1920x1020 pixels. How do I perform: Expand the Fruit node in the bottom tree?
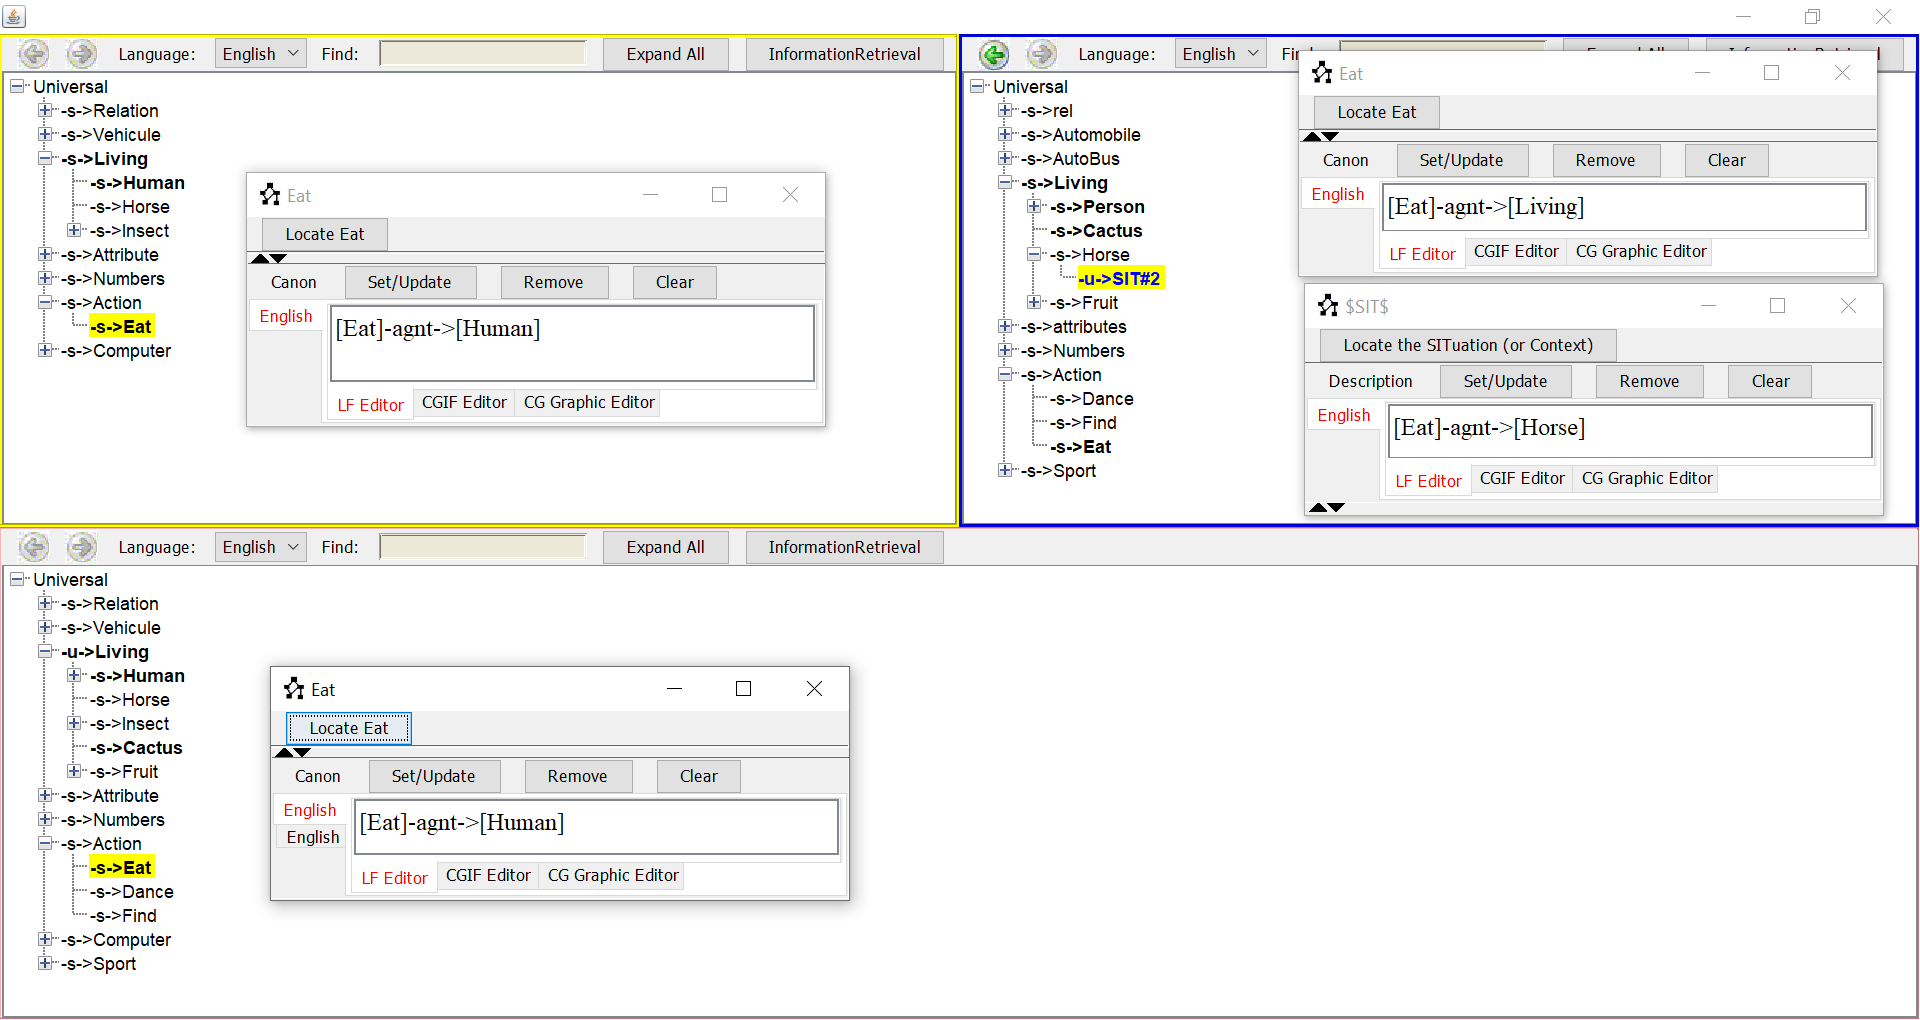click(74, 771)
